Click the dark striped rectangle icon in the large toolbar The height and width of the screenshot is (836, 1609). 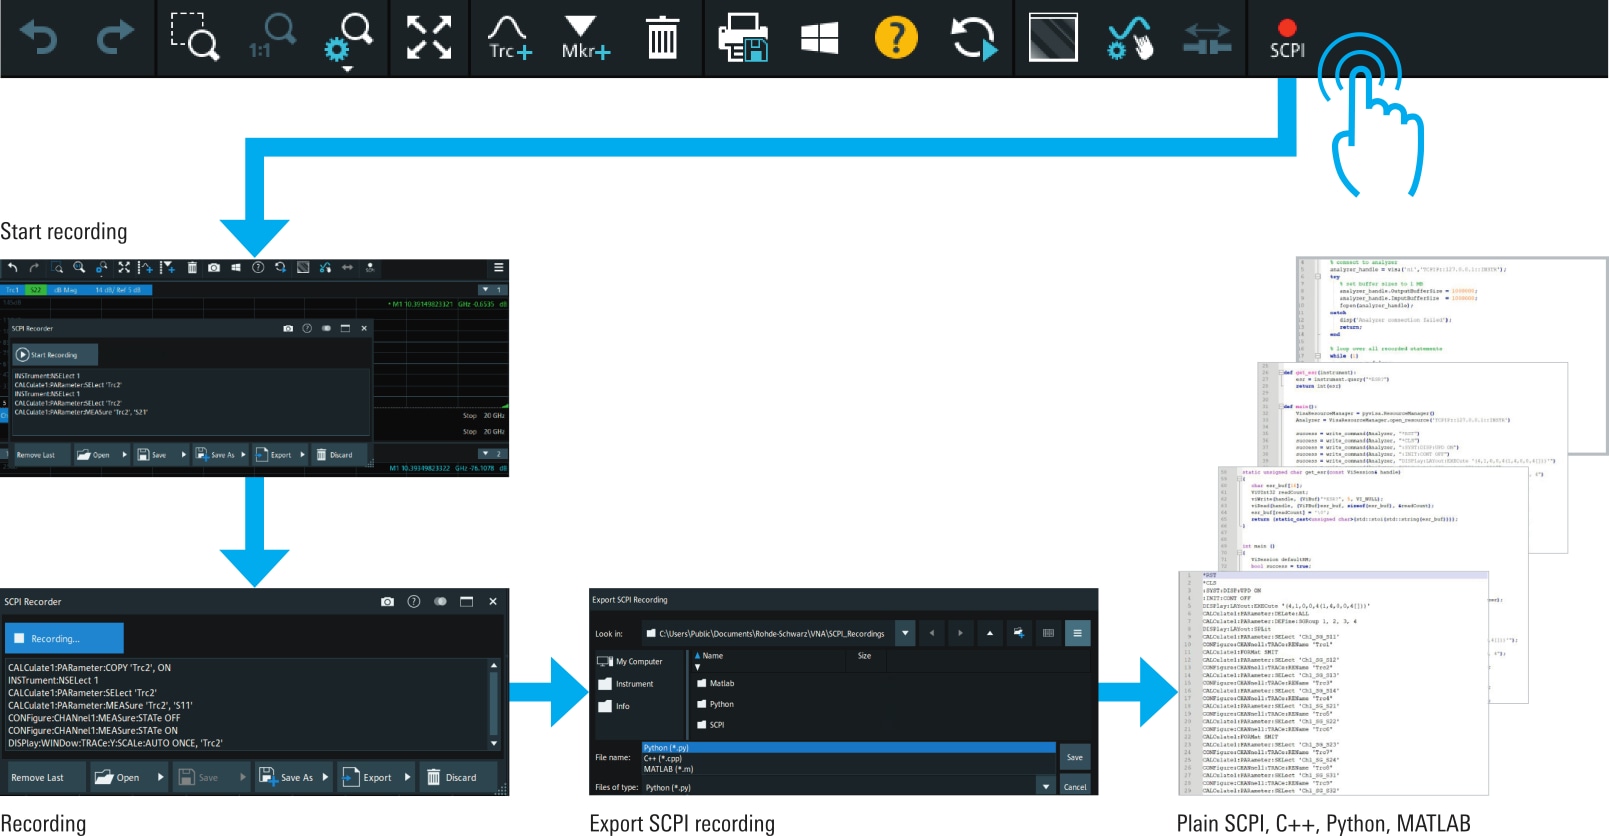pyautogui.click(x=1053, y=38)
